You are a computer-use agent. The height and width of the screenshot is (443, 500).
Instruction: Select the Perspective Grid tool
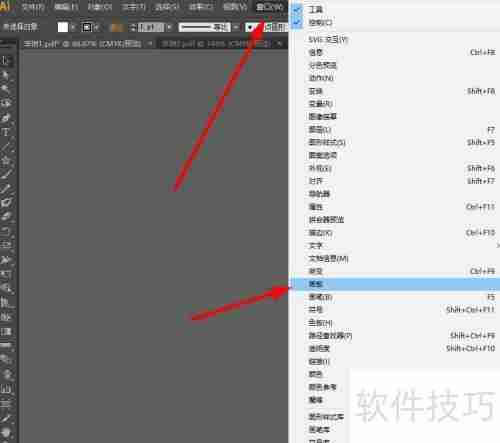(x=6, y=302)
